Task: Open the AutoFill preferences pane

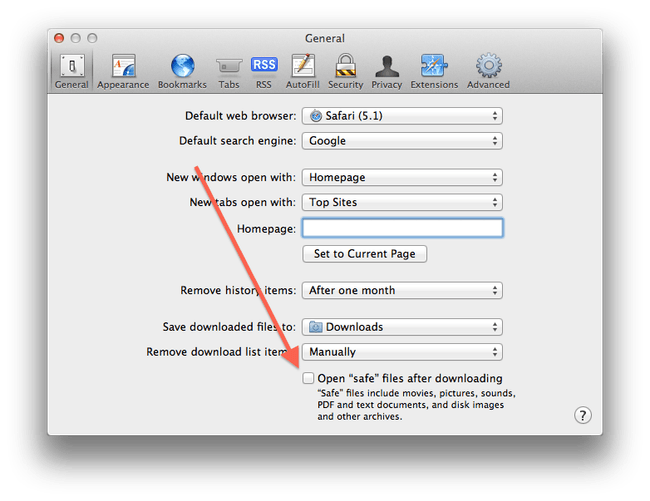Action: [303, 71]
